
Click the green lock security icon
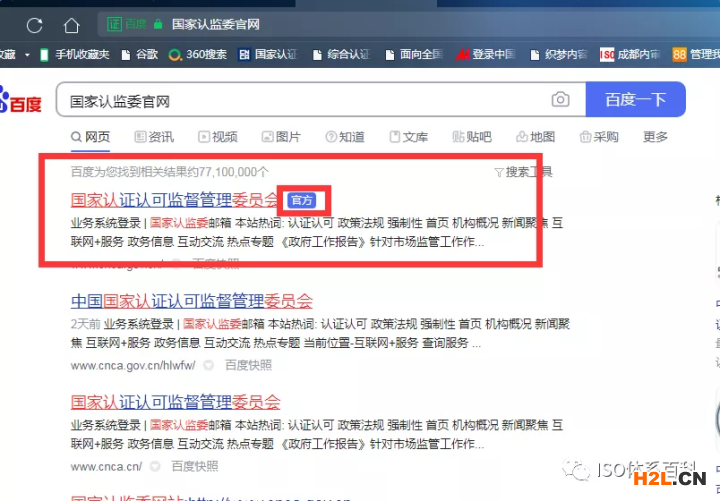pyautogui.click(x=158, y=24)
